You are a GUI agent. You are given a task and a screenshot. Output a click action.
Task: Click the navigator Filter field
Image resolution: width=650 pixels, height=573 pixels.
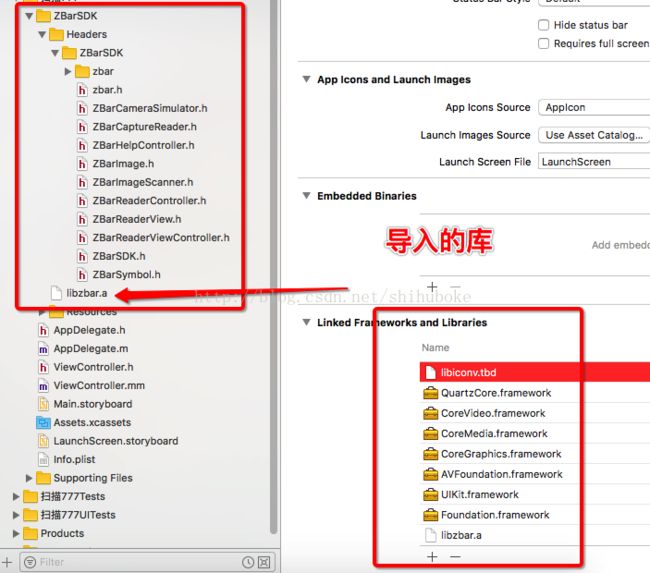click(147, 562)
